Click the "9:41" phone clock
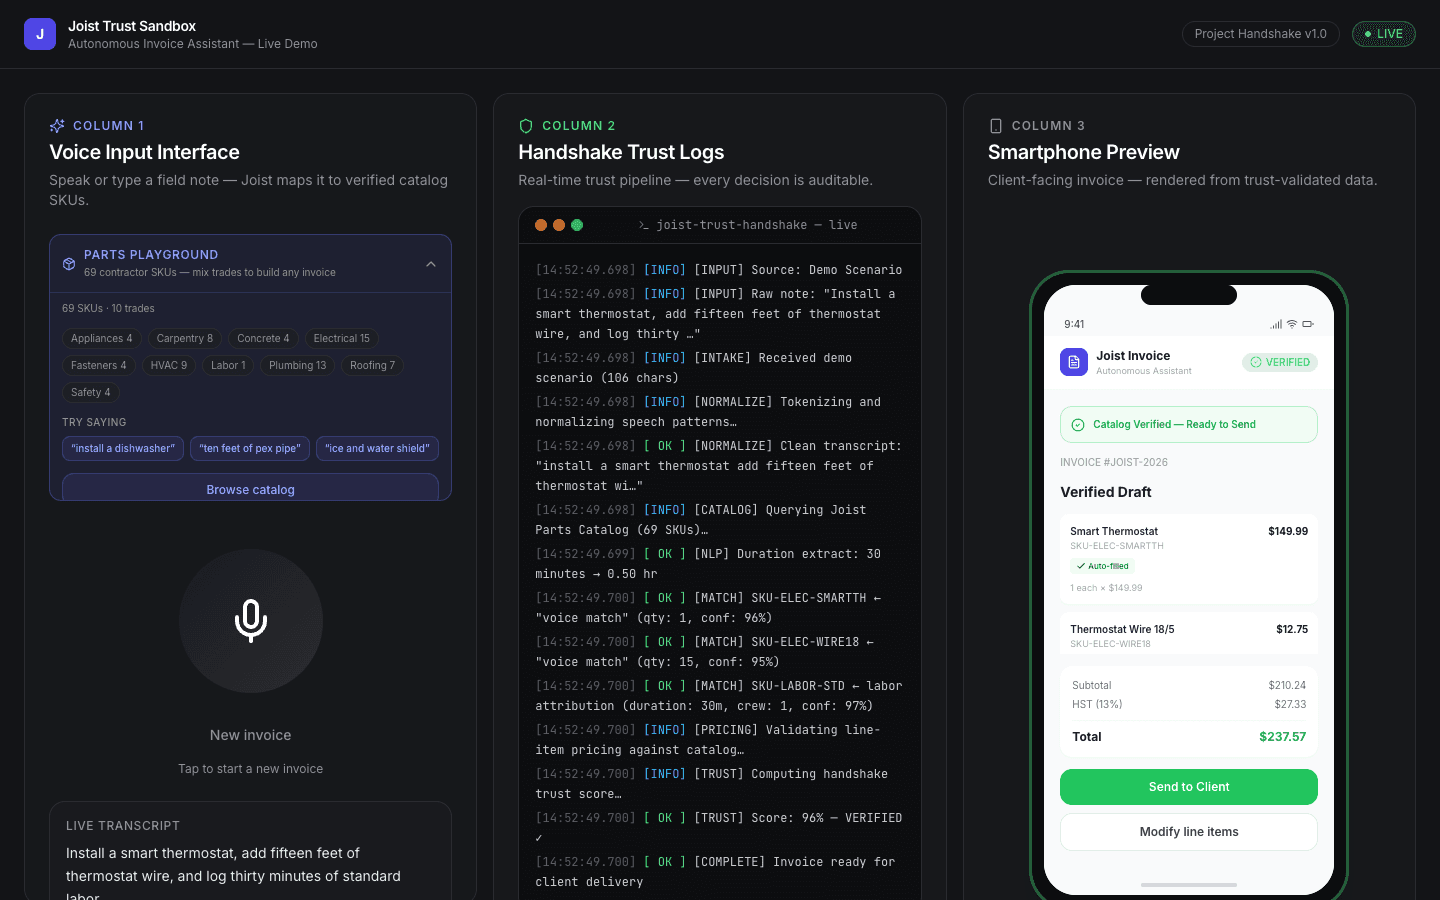 click(1074, 324)
